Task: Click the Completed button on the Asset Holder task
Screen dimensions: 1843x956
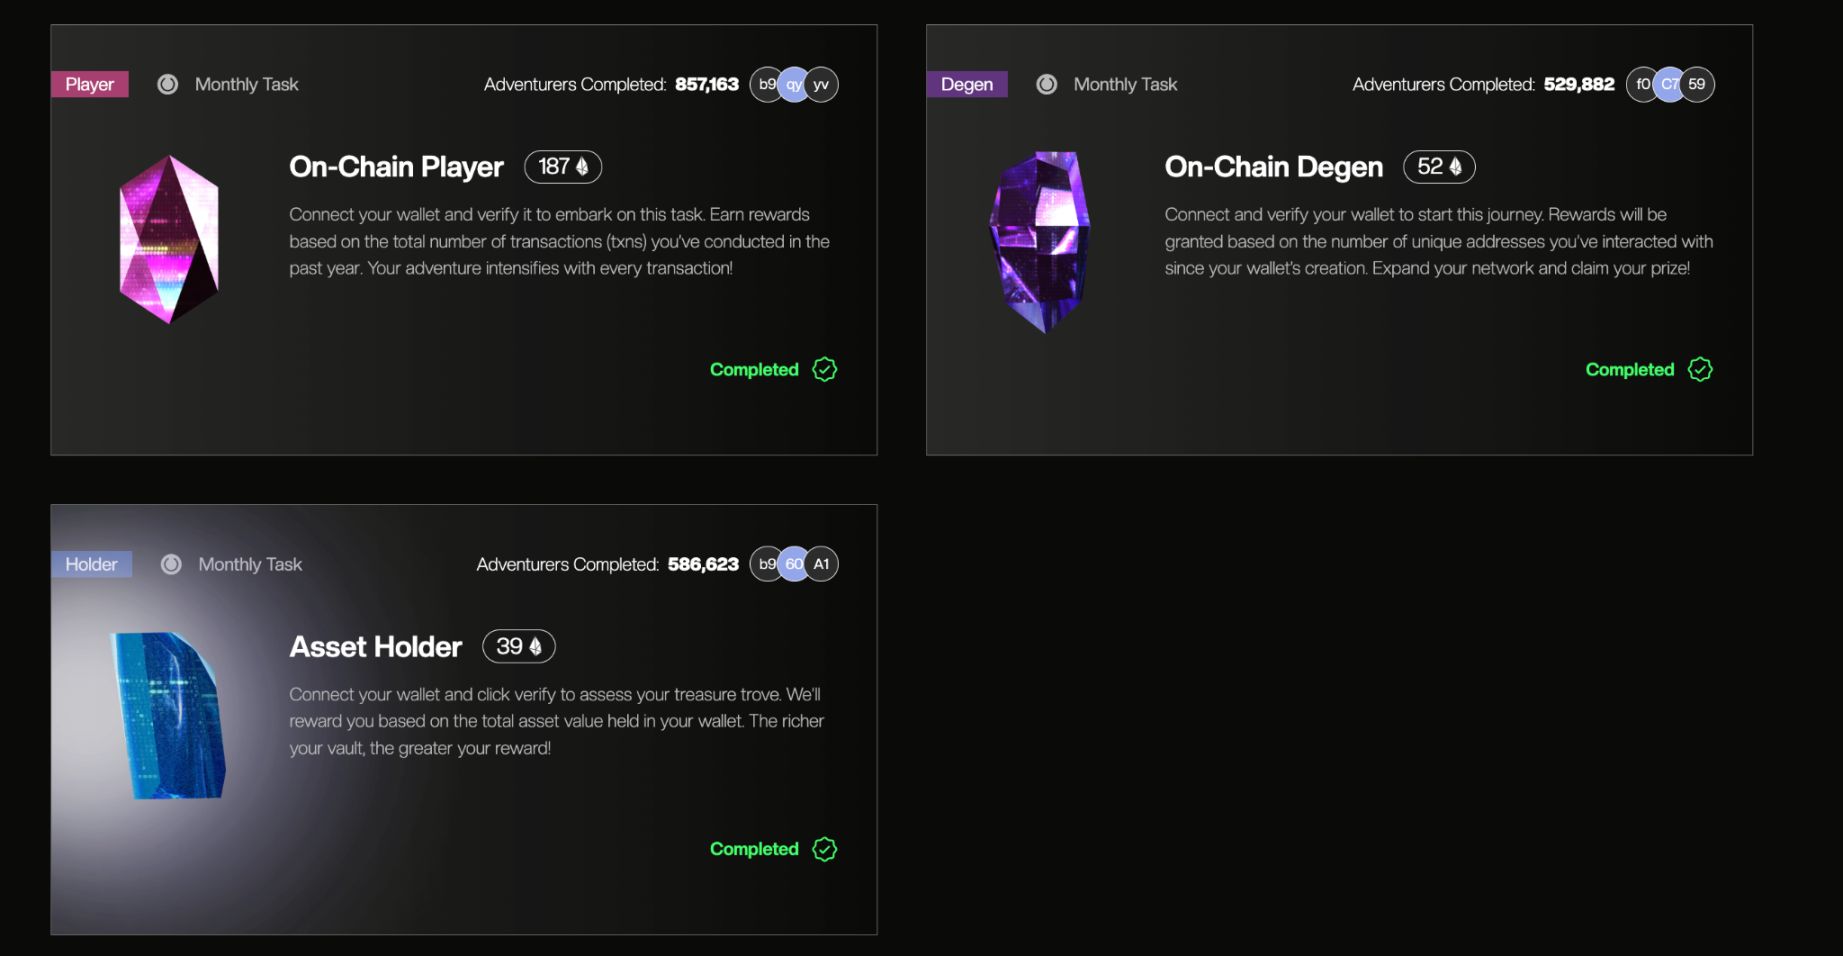Action: click(753, 849)
